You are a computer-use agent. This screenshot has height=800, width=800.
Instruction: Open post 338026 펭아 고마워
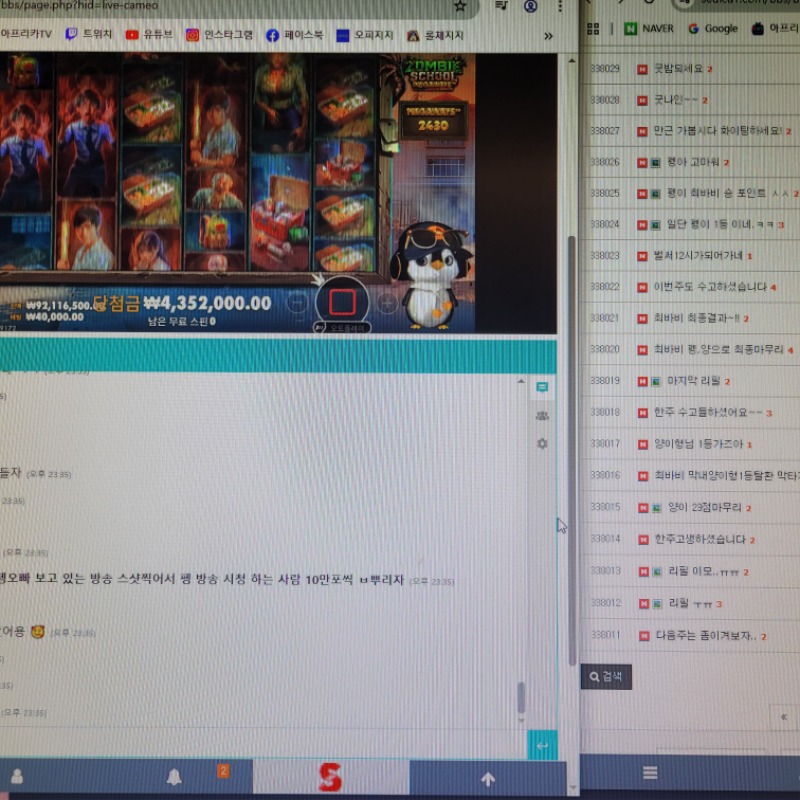point(693,162)
